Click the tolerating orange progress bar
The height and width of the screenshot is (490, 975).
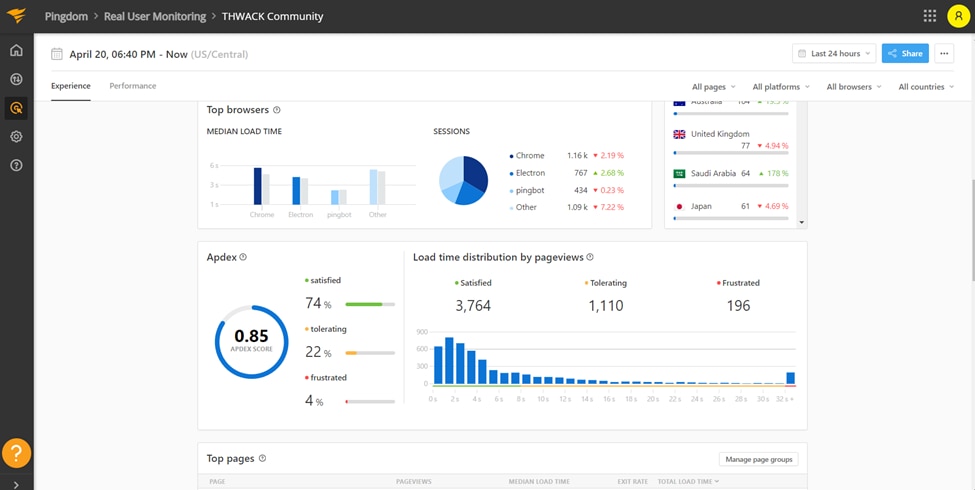coord(370,353)
